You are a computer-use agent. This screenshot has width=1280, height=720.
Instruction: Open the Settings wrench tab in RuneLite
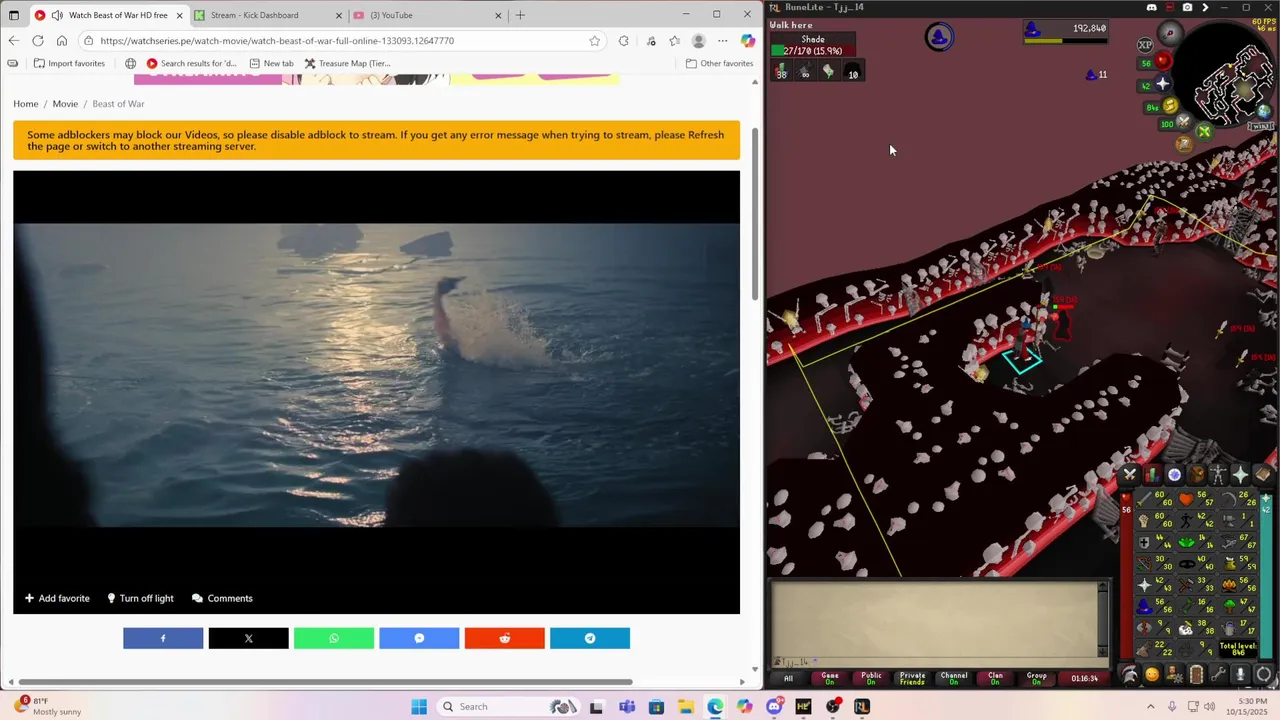coord(1219,673)
